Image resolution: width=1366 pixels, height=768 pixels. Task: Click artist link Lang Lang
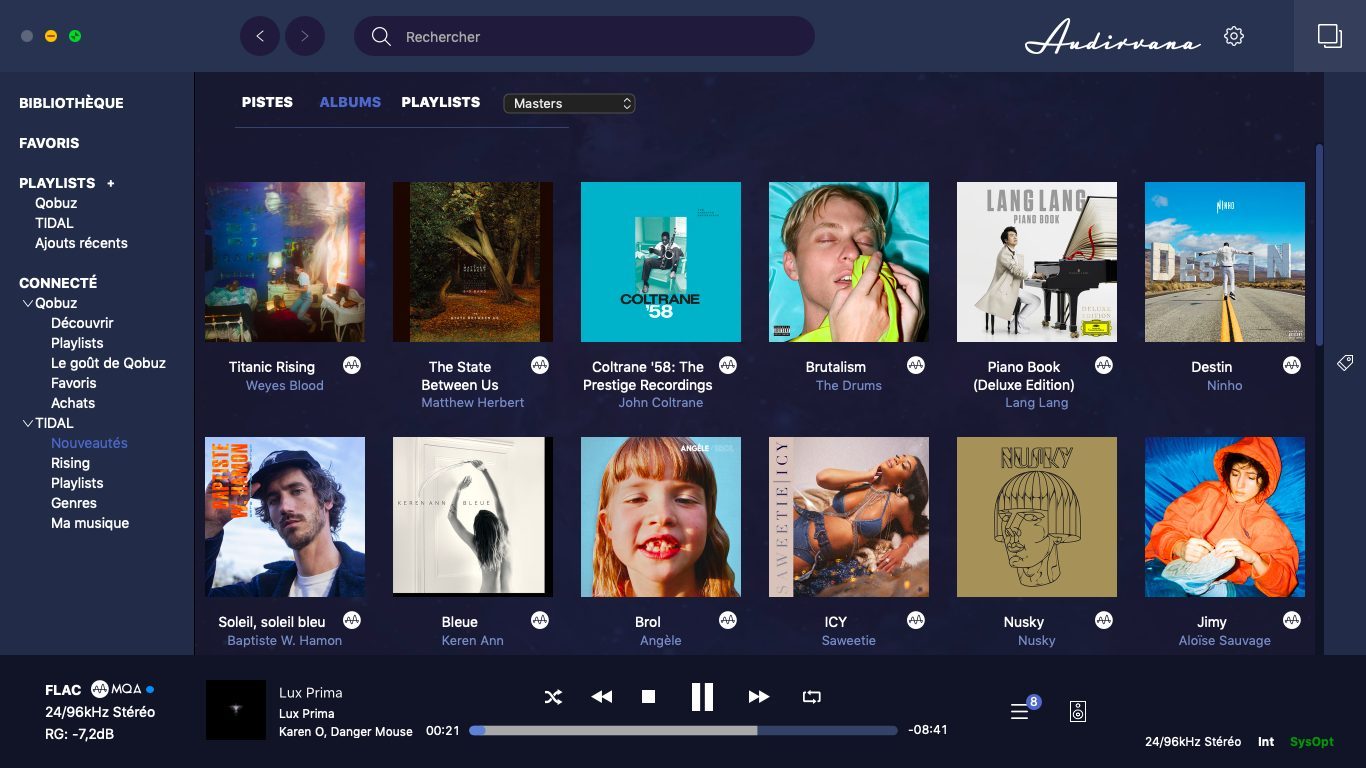[x=1037, y=402]
